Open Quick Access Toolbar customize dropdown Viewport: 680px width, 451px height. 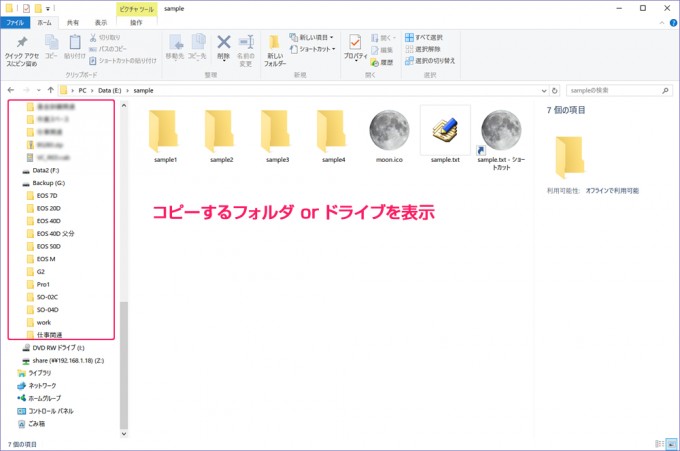pyautogui.click(x=48, y=8)
